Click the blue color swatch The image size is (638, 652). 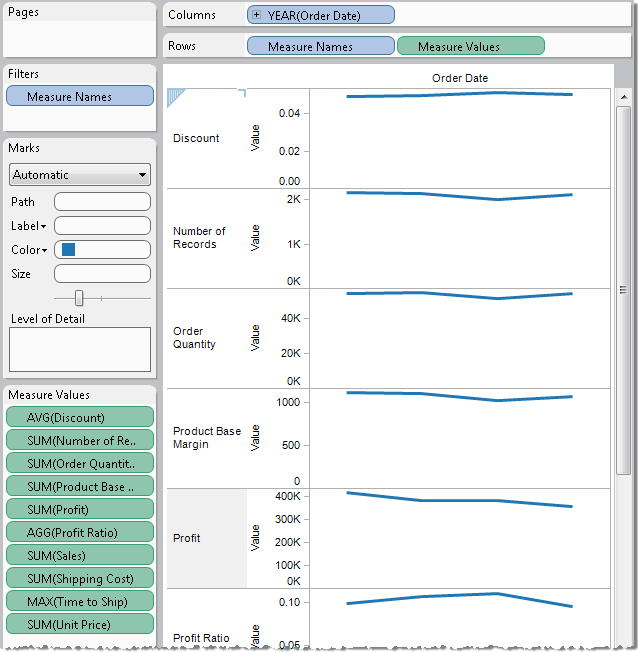[68, 249]
